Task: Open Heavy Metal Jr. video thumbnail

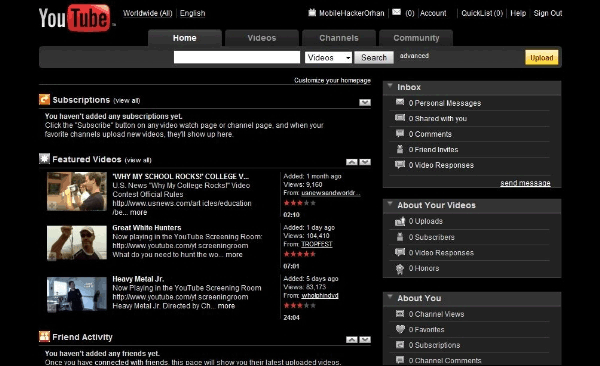Action: [77, 294]
